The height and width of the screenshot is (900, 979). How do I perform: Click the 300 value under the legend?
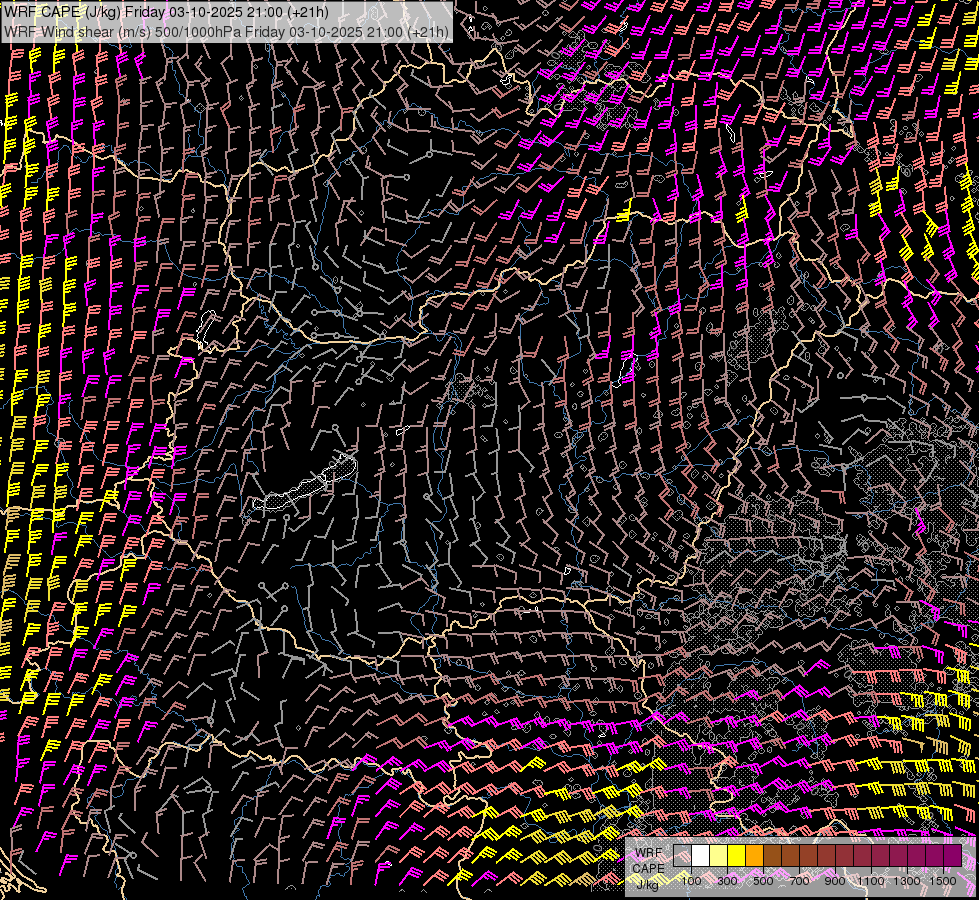[727, 881]
